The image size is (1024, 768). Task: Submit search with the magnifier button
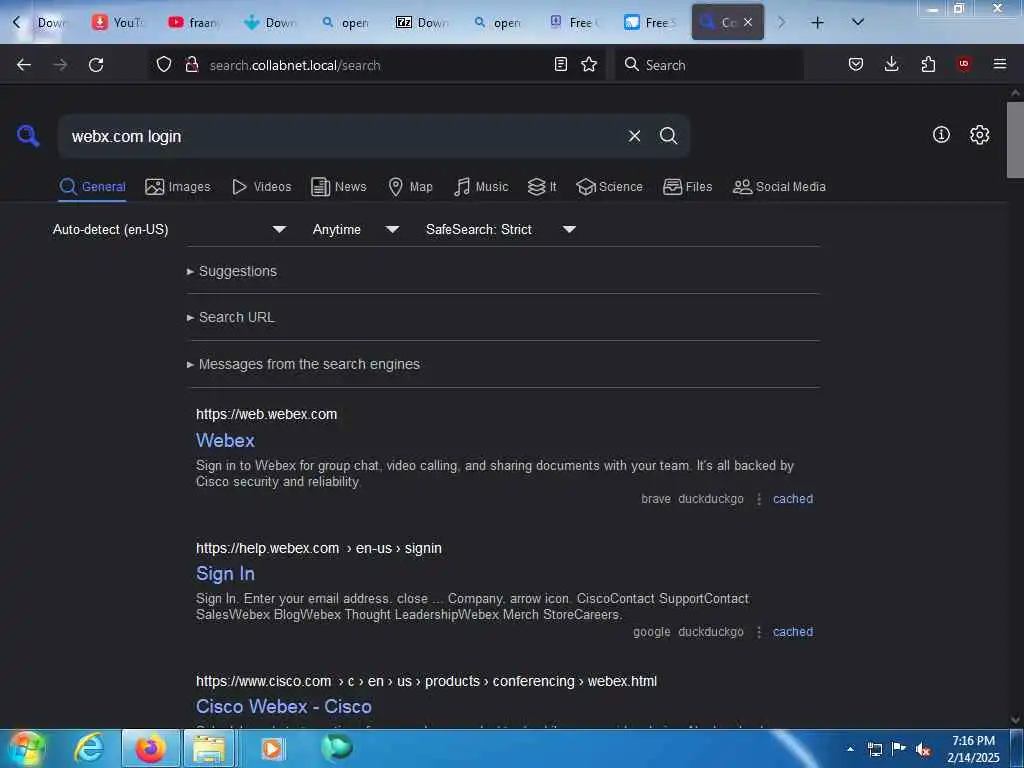click(x=668, y=136)
